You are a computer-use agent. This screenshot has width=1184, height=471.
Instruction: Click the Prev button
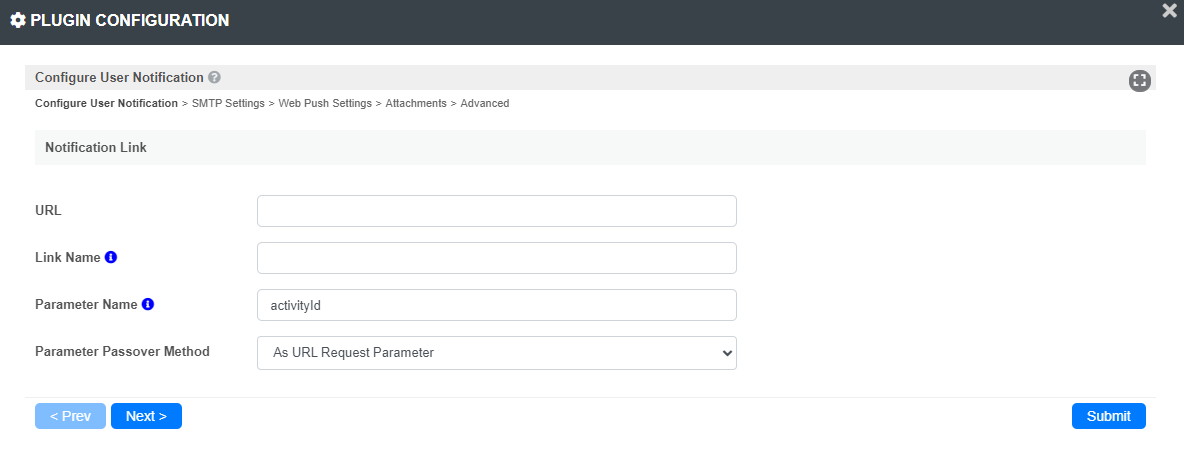click(70, 416)
